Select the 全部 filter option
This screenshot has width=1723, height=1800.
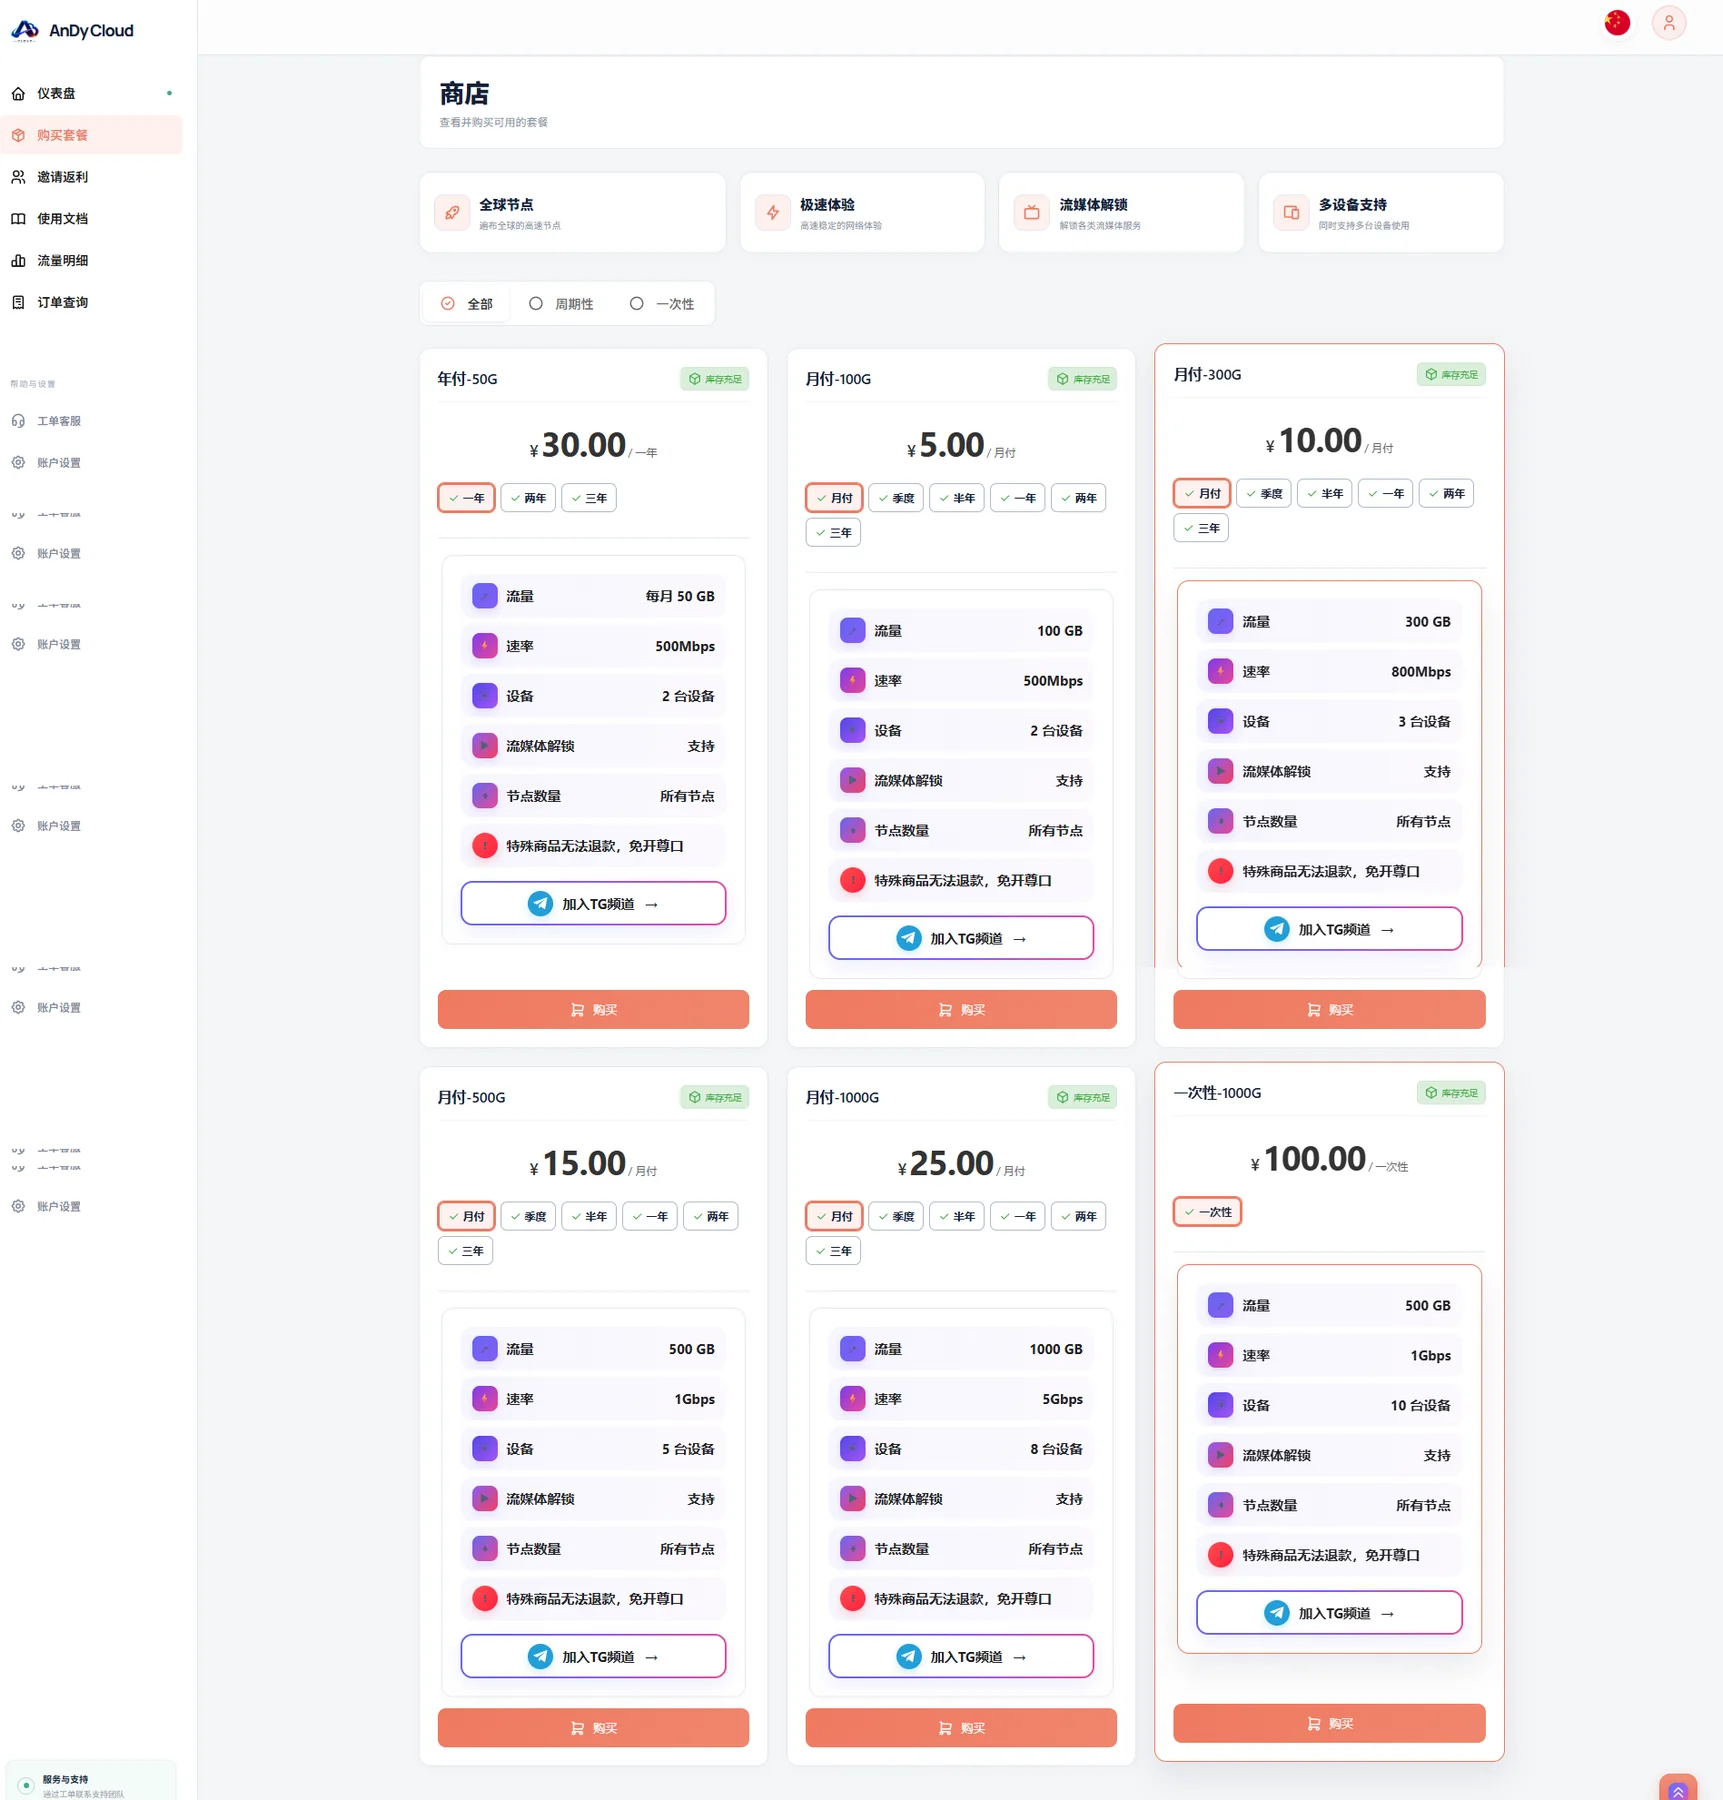467,304
